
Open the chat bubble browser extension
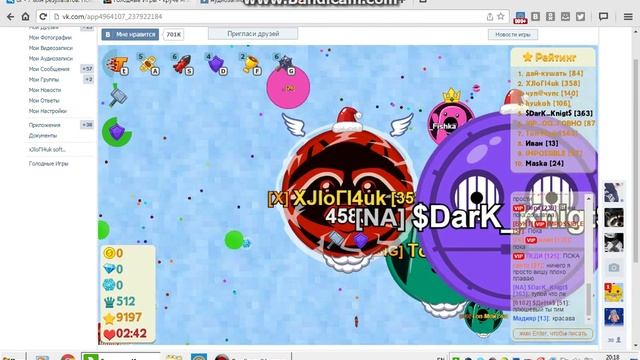coord(603,17)
